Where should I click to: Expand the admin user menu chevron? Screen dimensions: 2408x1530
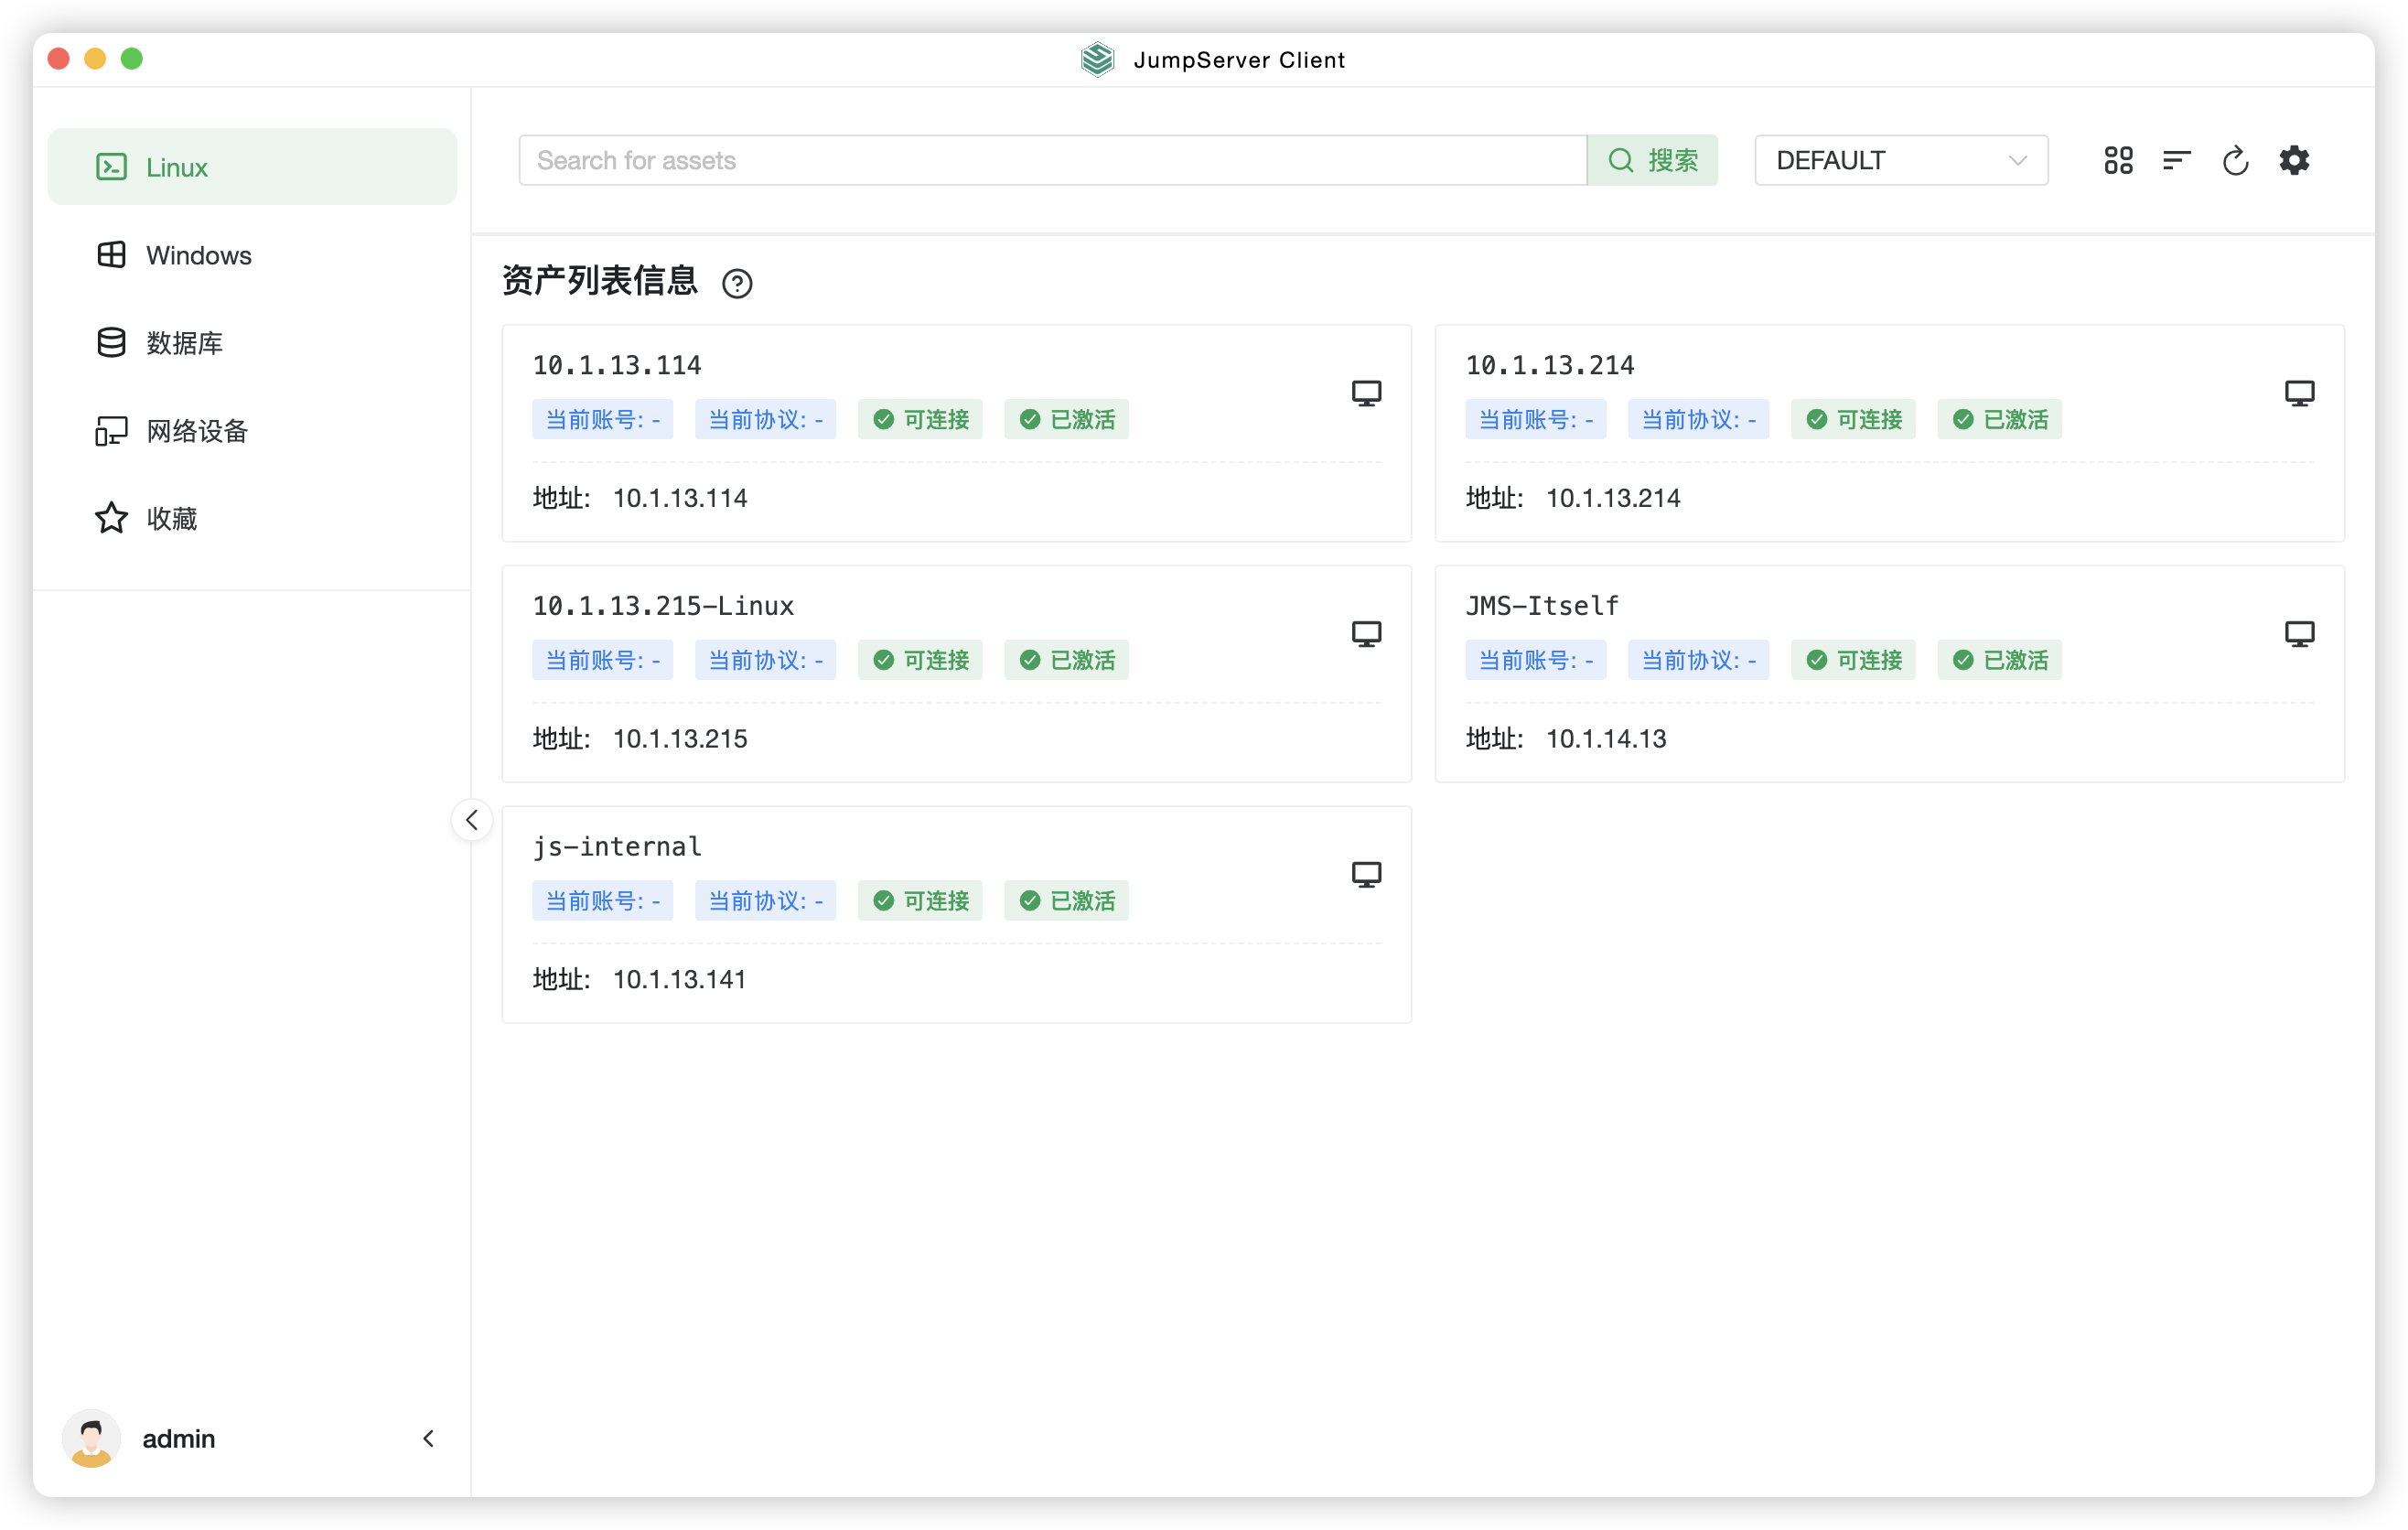point(428,1438)
